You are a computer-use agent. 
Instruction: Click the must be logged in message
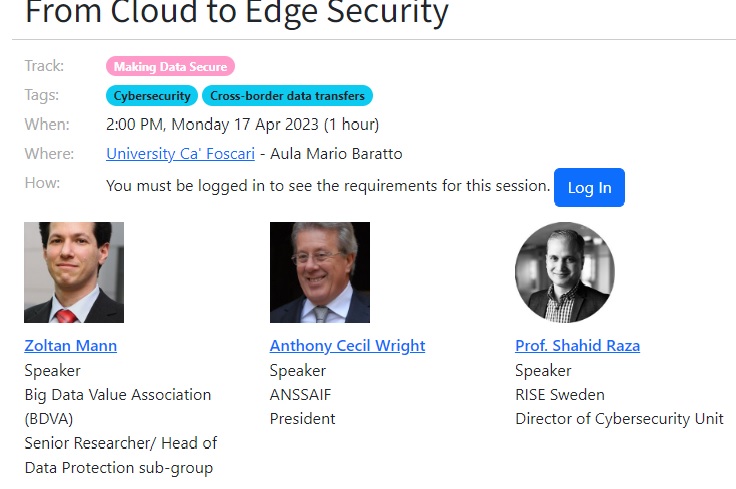click(328, 186)
